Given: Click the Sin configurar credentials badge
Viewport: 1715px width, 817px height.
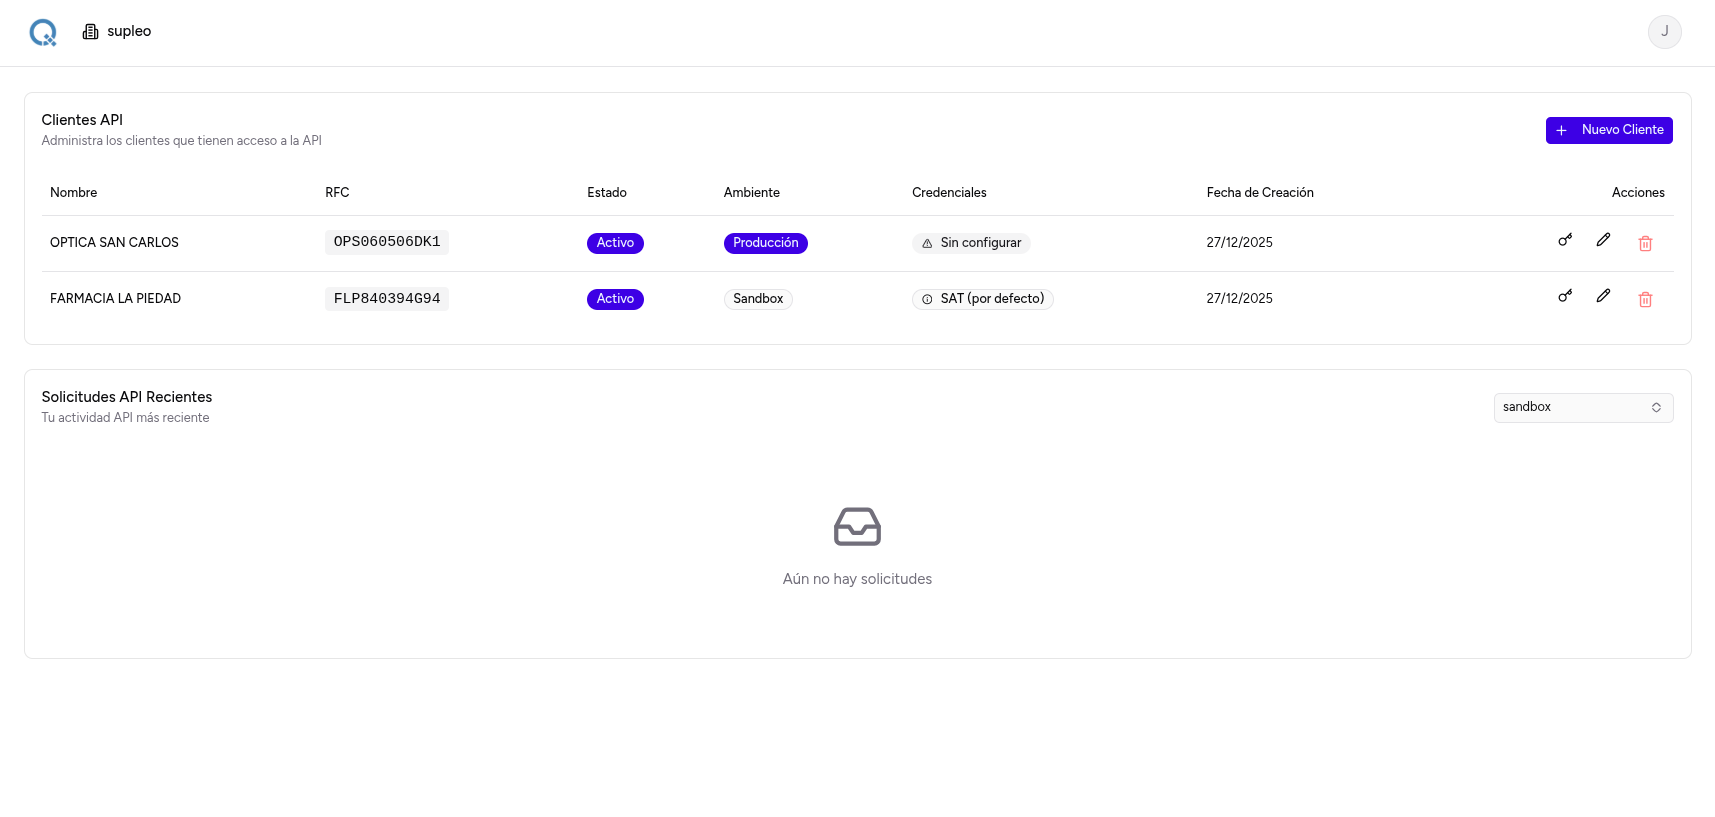Looking at the screenshot, I should (x=971, y=243).
